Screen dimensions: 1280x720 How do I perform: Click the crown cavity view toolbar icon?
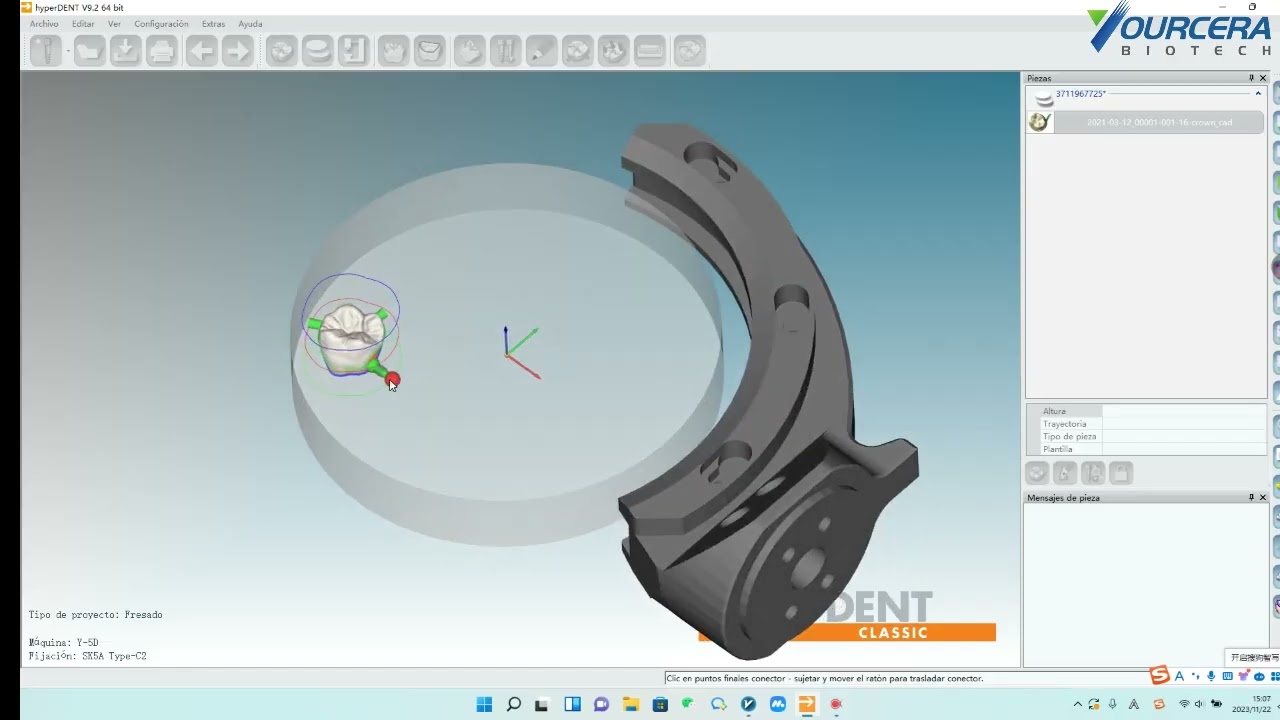pyautogui.click(x=430, y=50)
